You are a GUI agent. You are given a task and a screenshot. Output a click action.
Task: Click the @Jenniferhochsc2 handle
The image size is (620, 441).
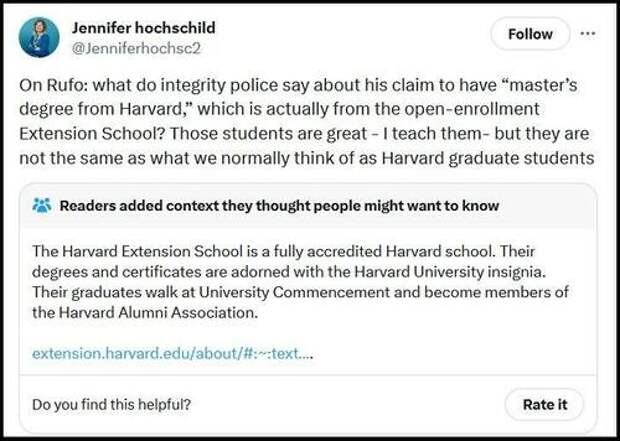(x=136, y=48)
